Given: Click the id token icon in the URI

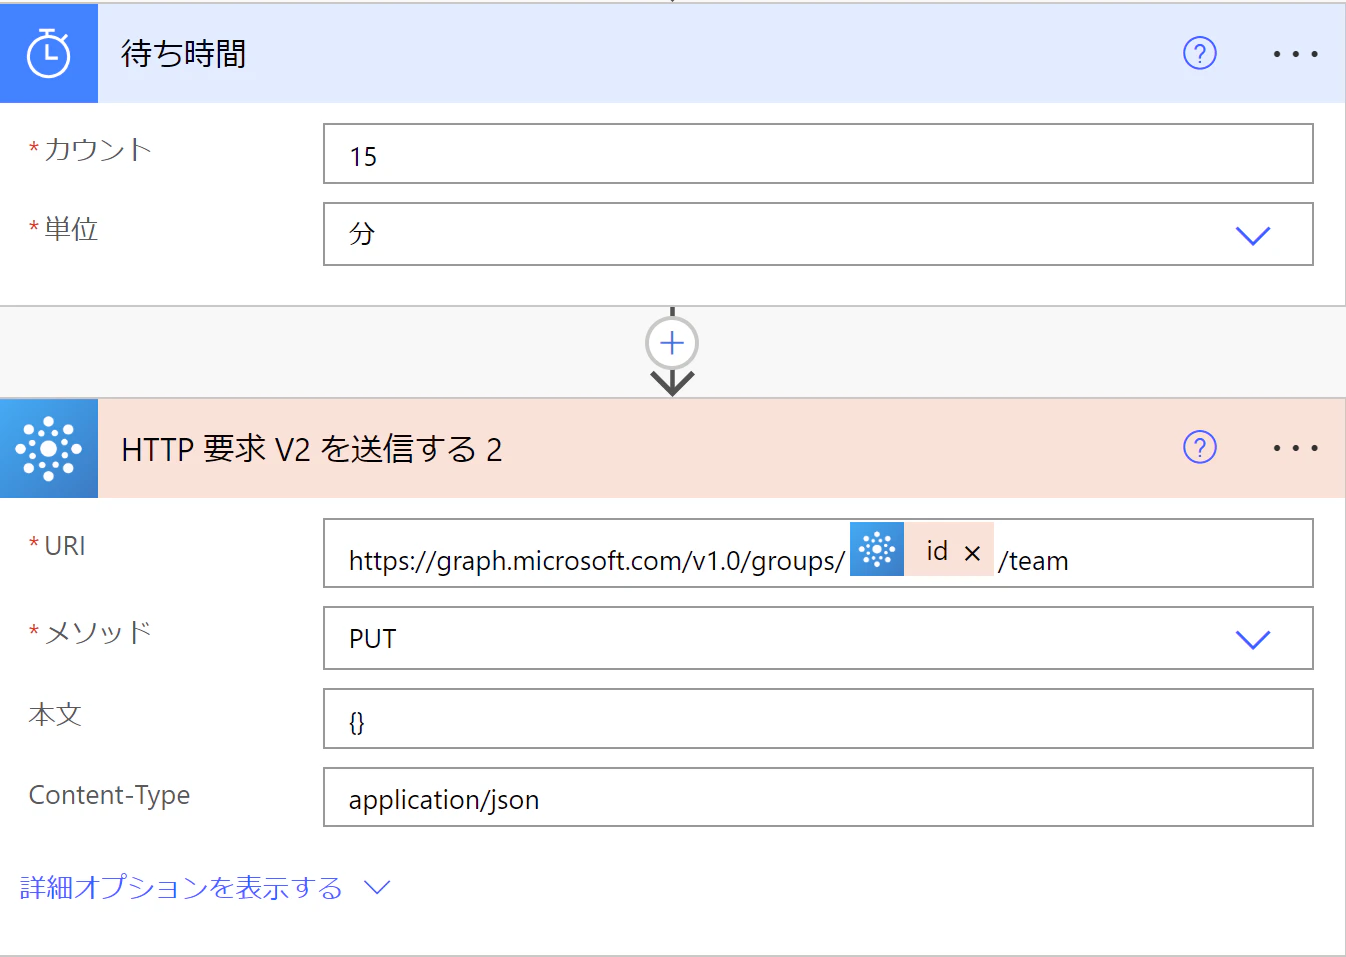Looking at the screenshot, I should [x=877, y=549].
